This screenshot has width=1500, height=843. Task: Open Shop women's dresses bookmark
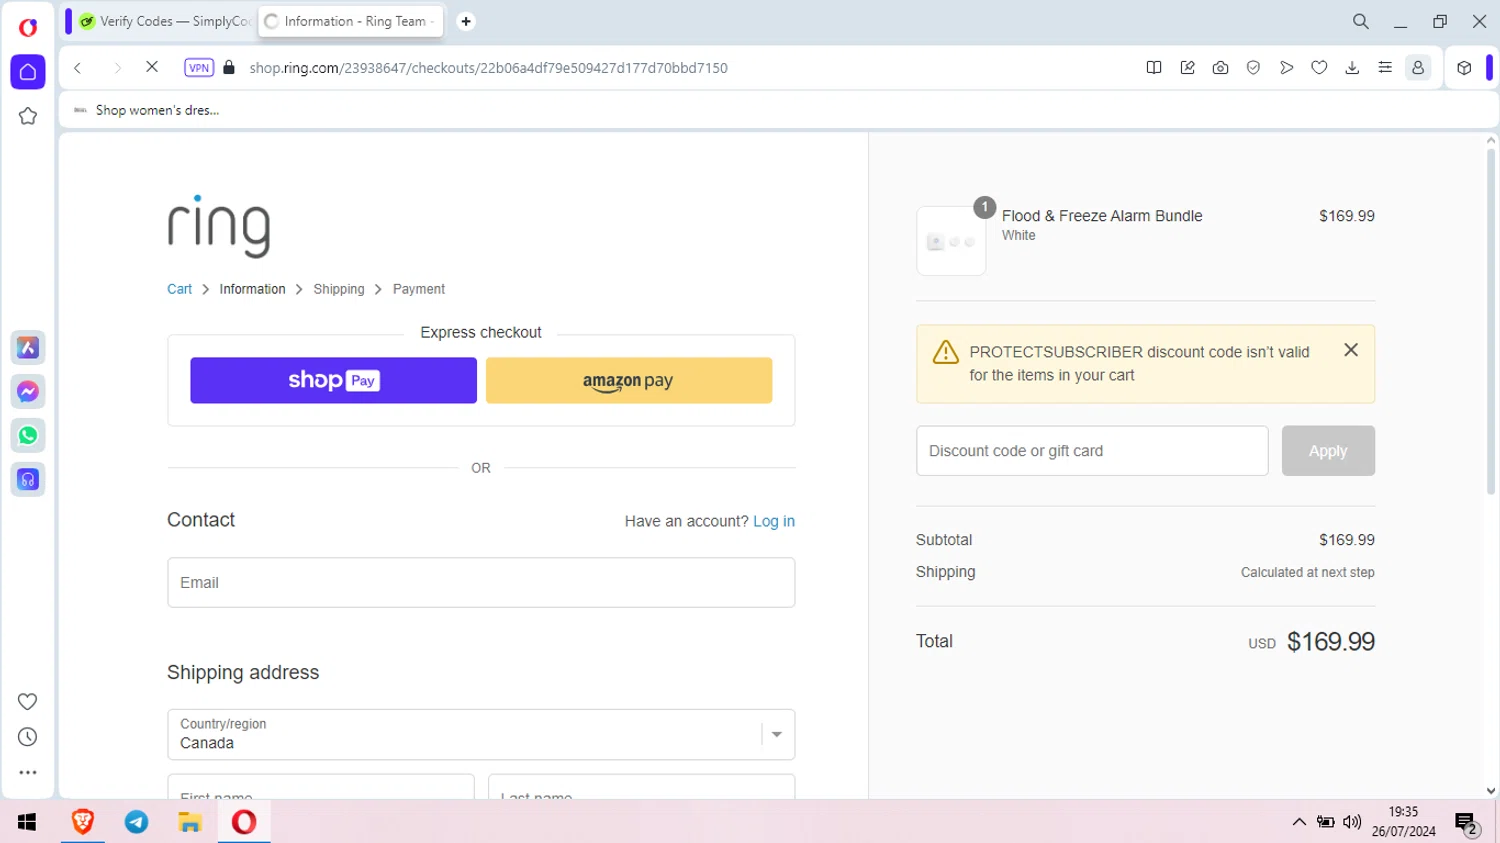tap(146, 110)
